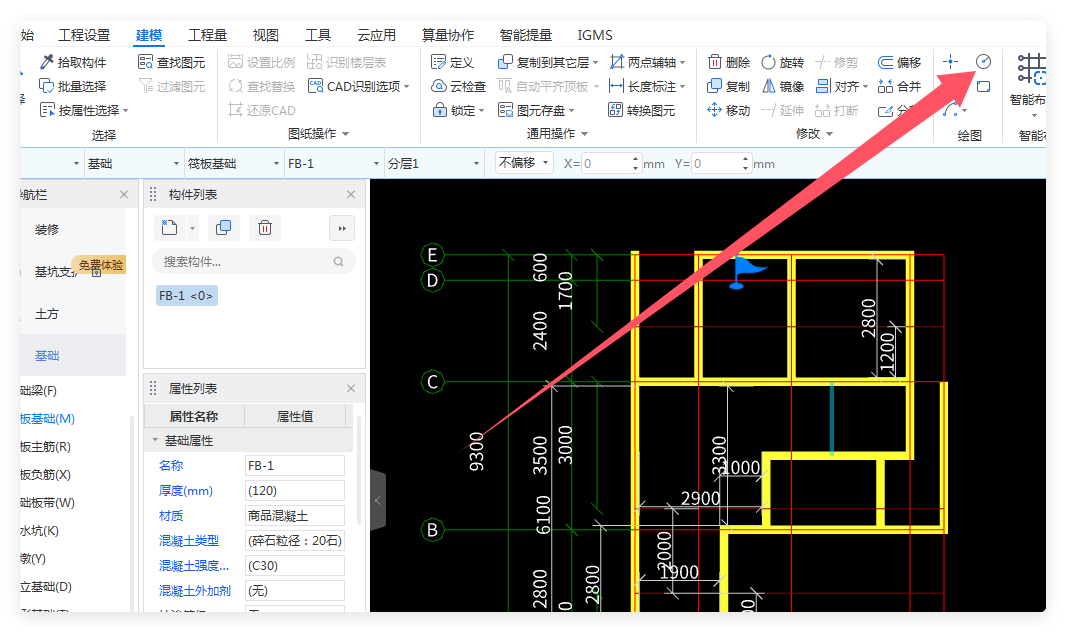This screenshot has height=632, width=1066.
Task: Click the delete trash icon in 构件列表
Action: click(x=265, y=228)
